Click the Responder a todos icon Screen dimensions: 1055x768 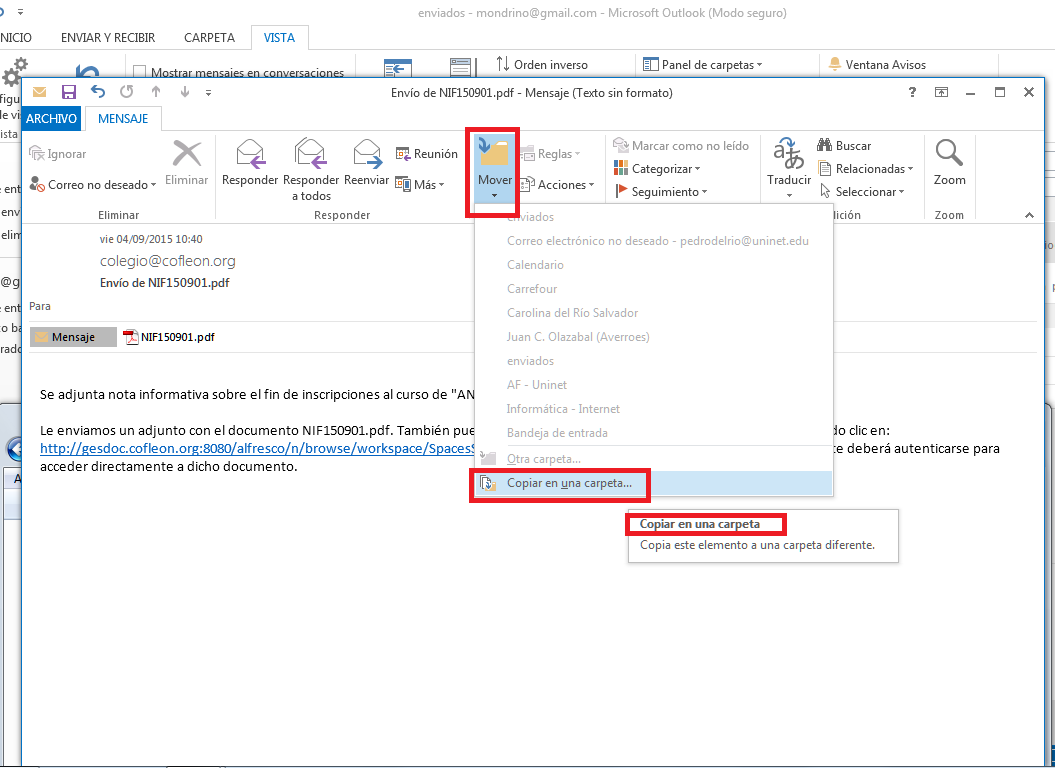point(311,155)
